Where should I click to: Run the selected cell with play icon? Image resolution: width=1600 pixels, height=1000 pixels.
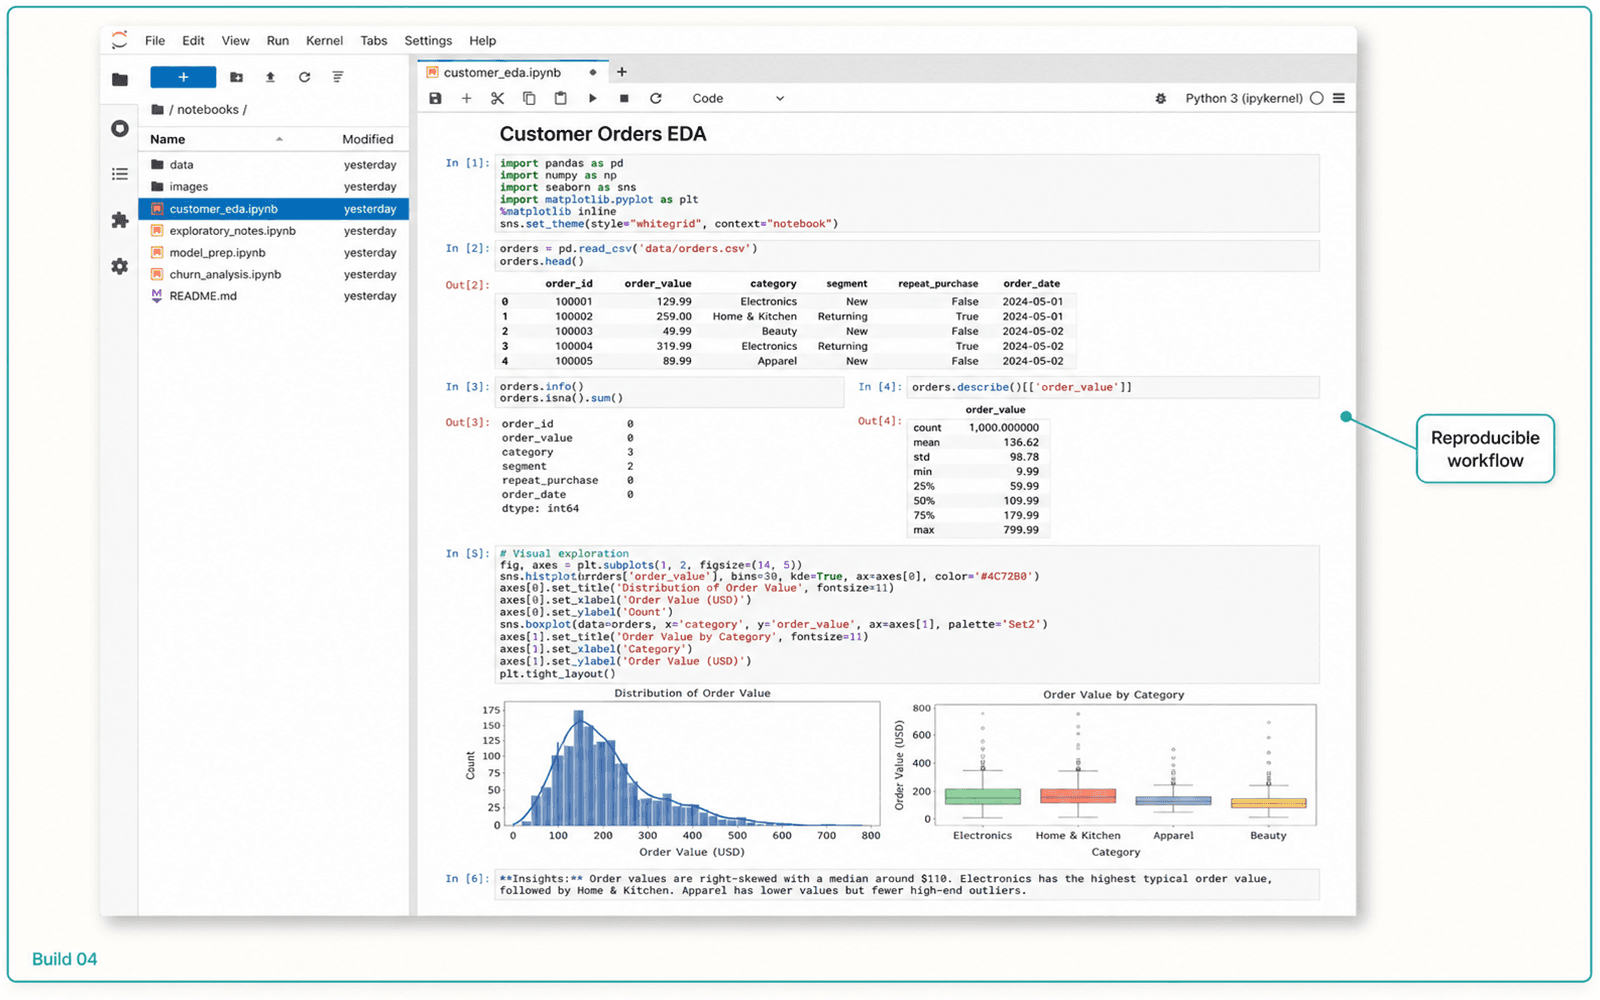point(592,98)
